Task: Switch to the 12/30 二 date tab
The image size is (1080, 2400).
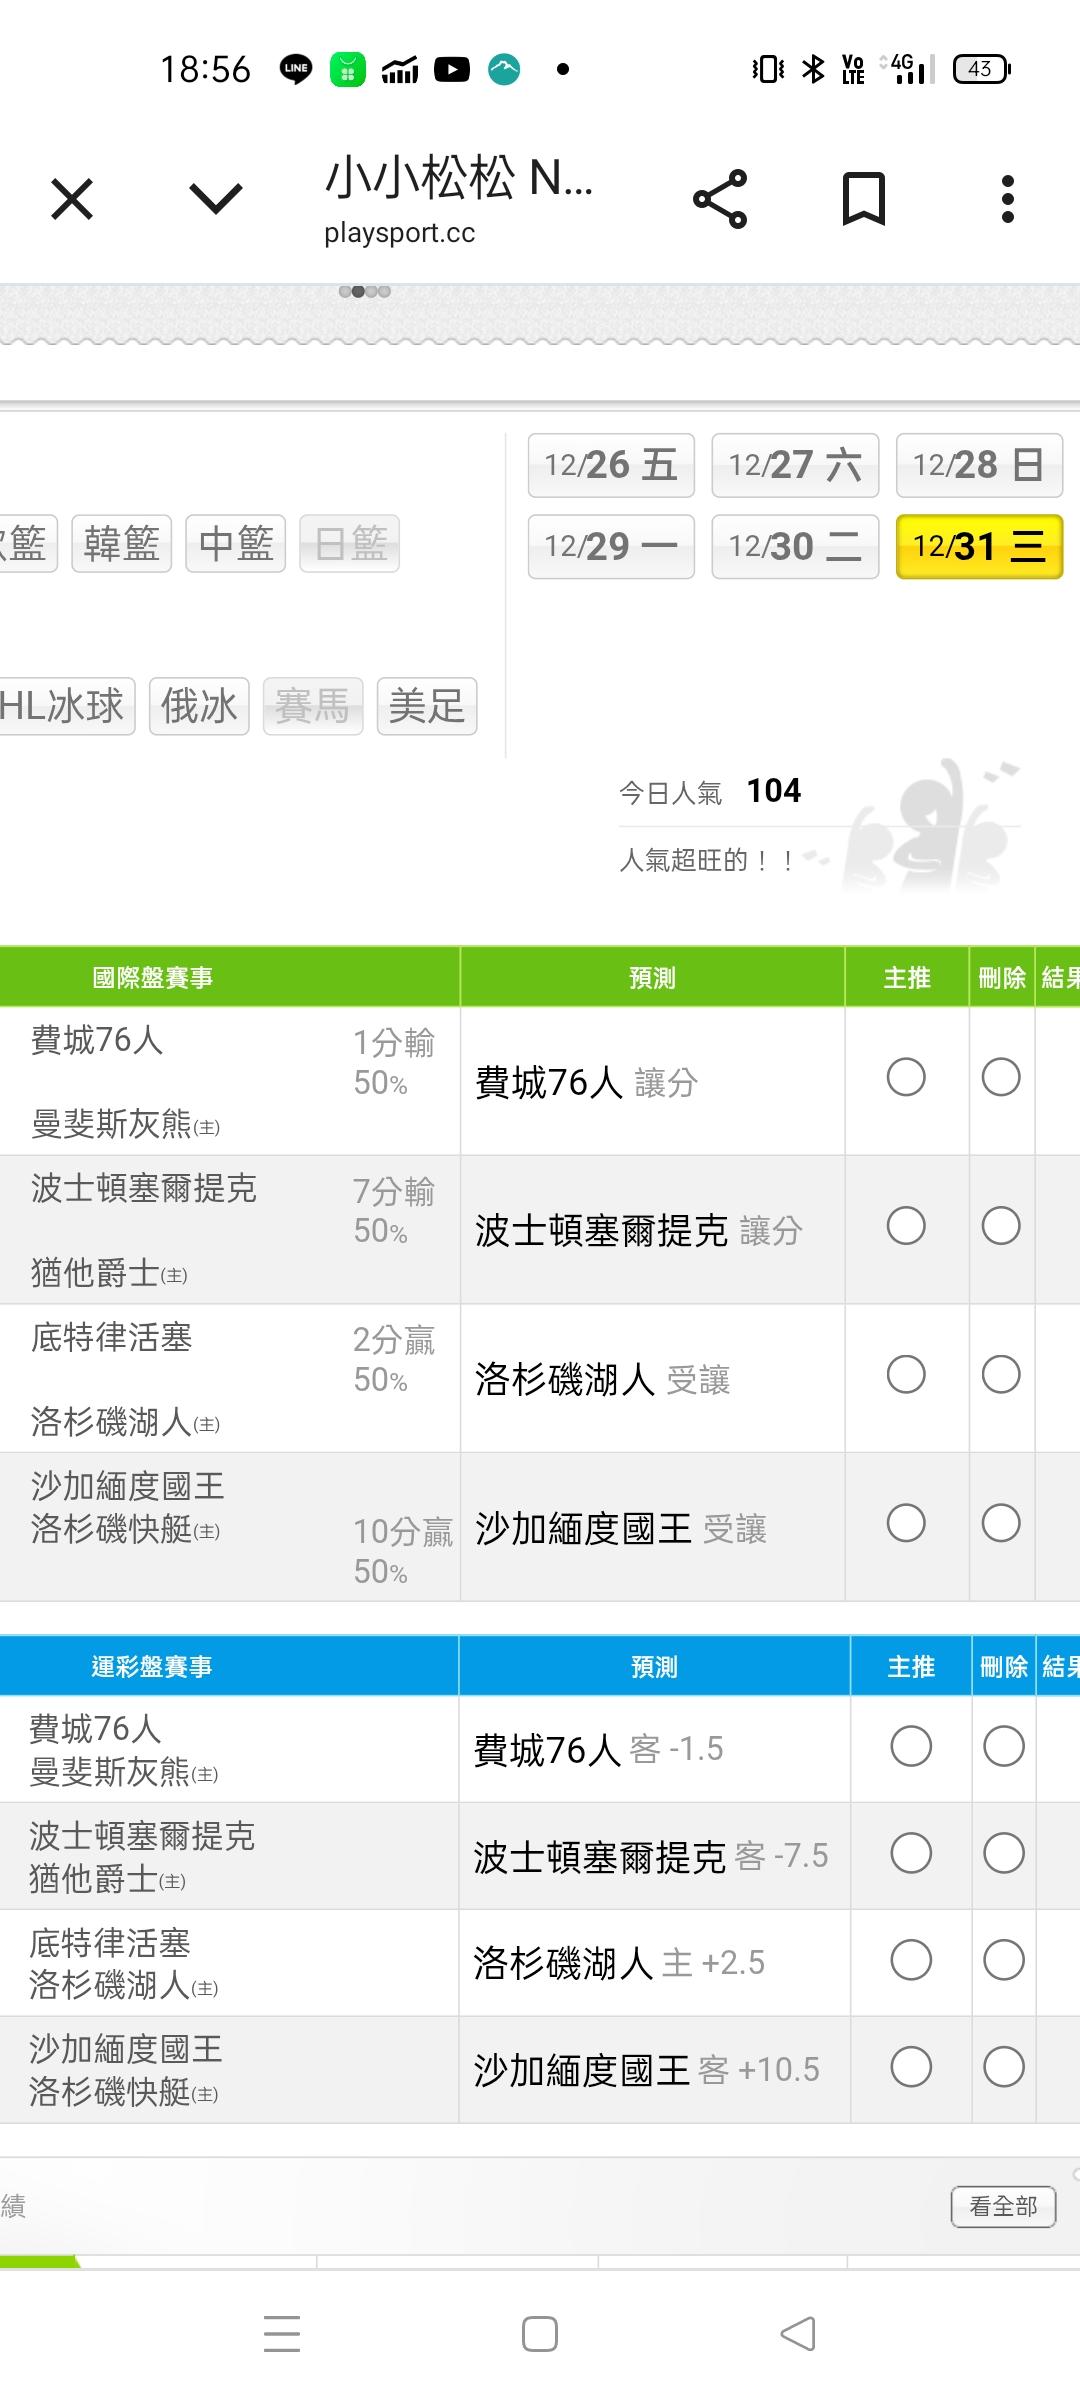Action: coord(795,546)
